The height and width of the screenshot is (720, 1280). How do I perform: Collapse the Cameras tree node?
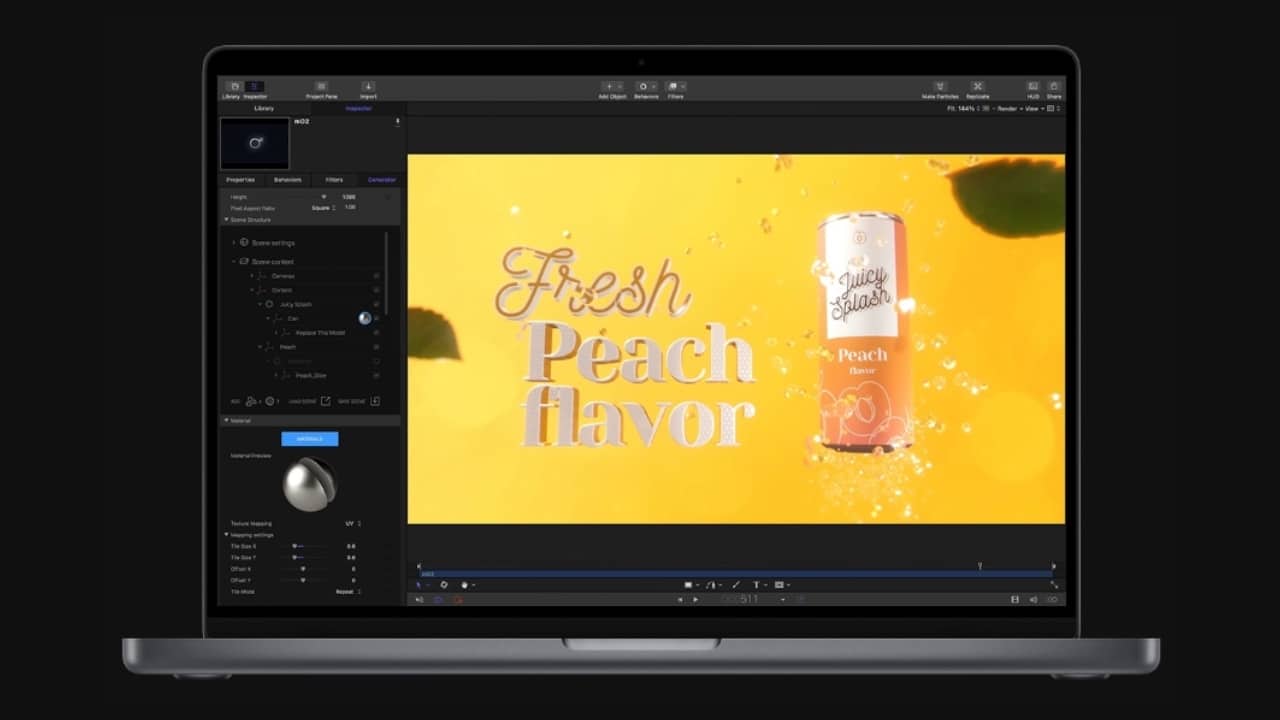pyautogui.click(x=252, y=276)
